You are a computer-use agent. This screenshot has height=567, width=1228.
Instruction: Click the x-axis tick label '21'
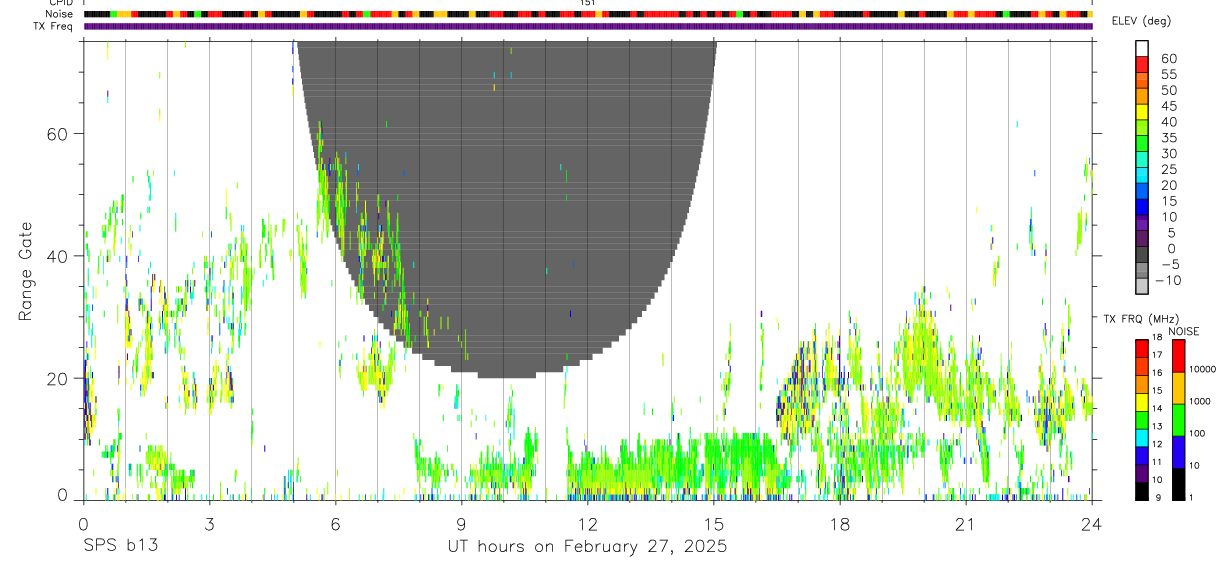(x=965, y=524)
